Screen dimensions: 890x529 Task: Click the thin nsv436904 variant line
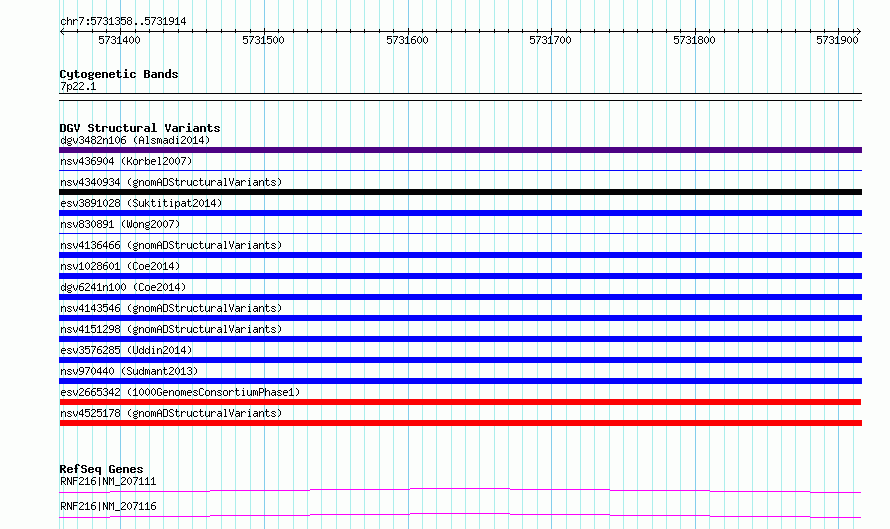(x=460, y=170)
